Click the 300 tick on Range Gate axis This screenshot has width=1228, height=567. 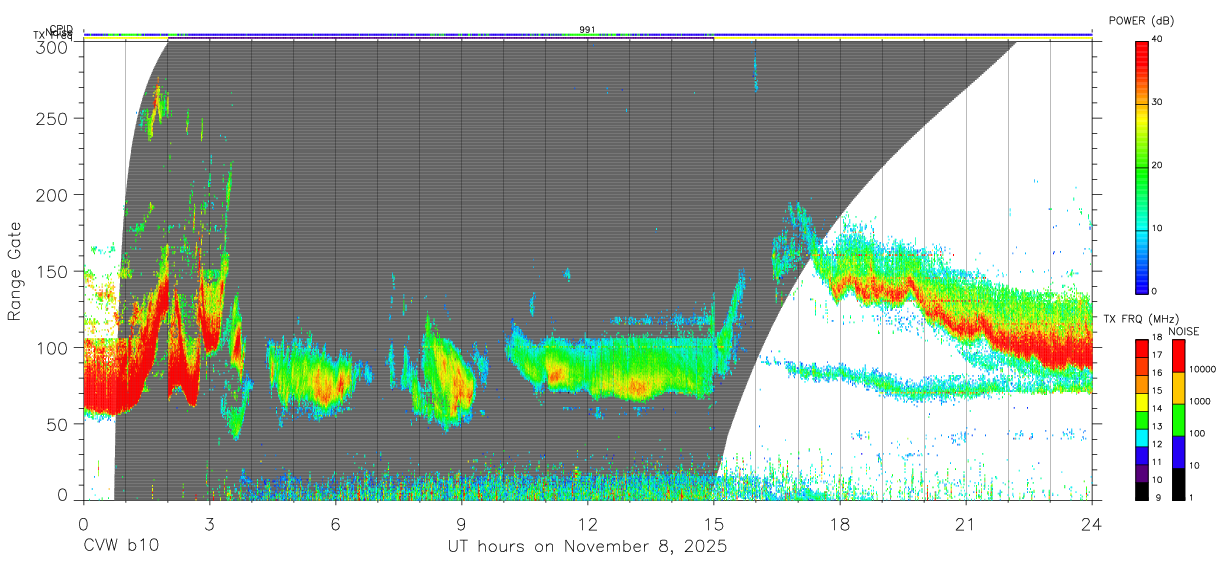(x=54, y=47)
